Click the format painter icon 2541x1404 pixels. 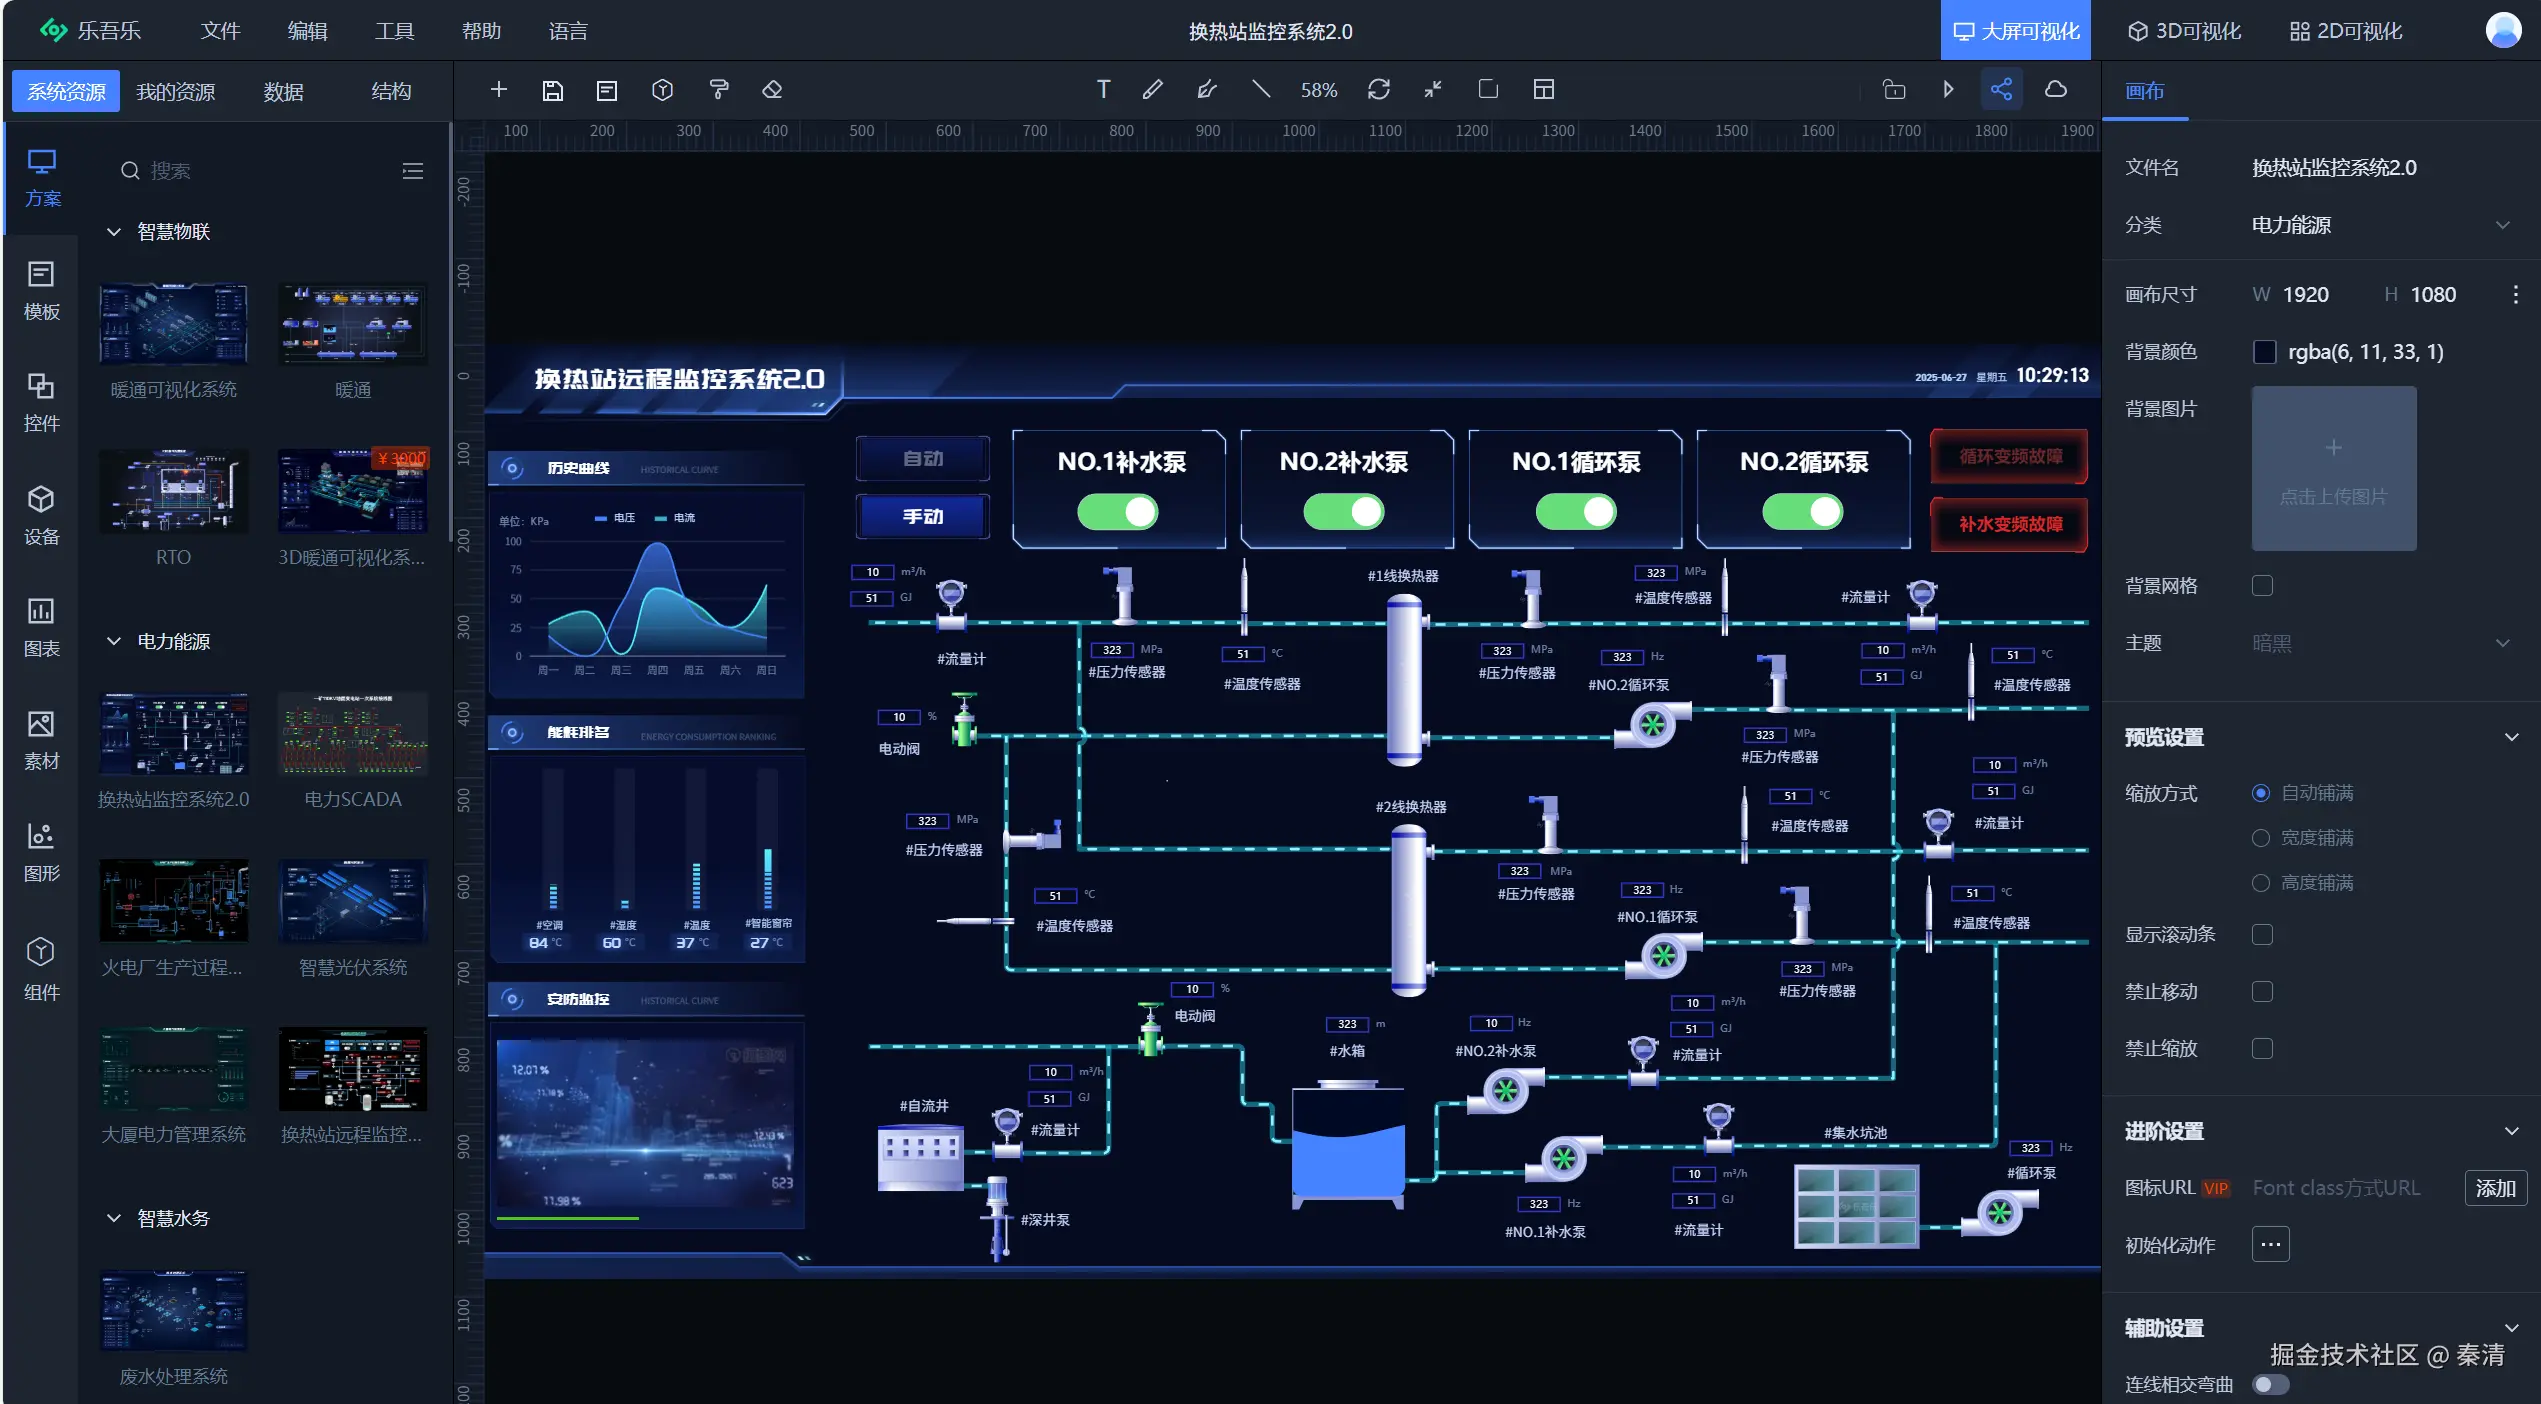point(718,90)
